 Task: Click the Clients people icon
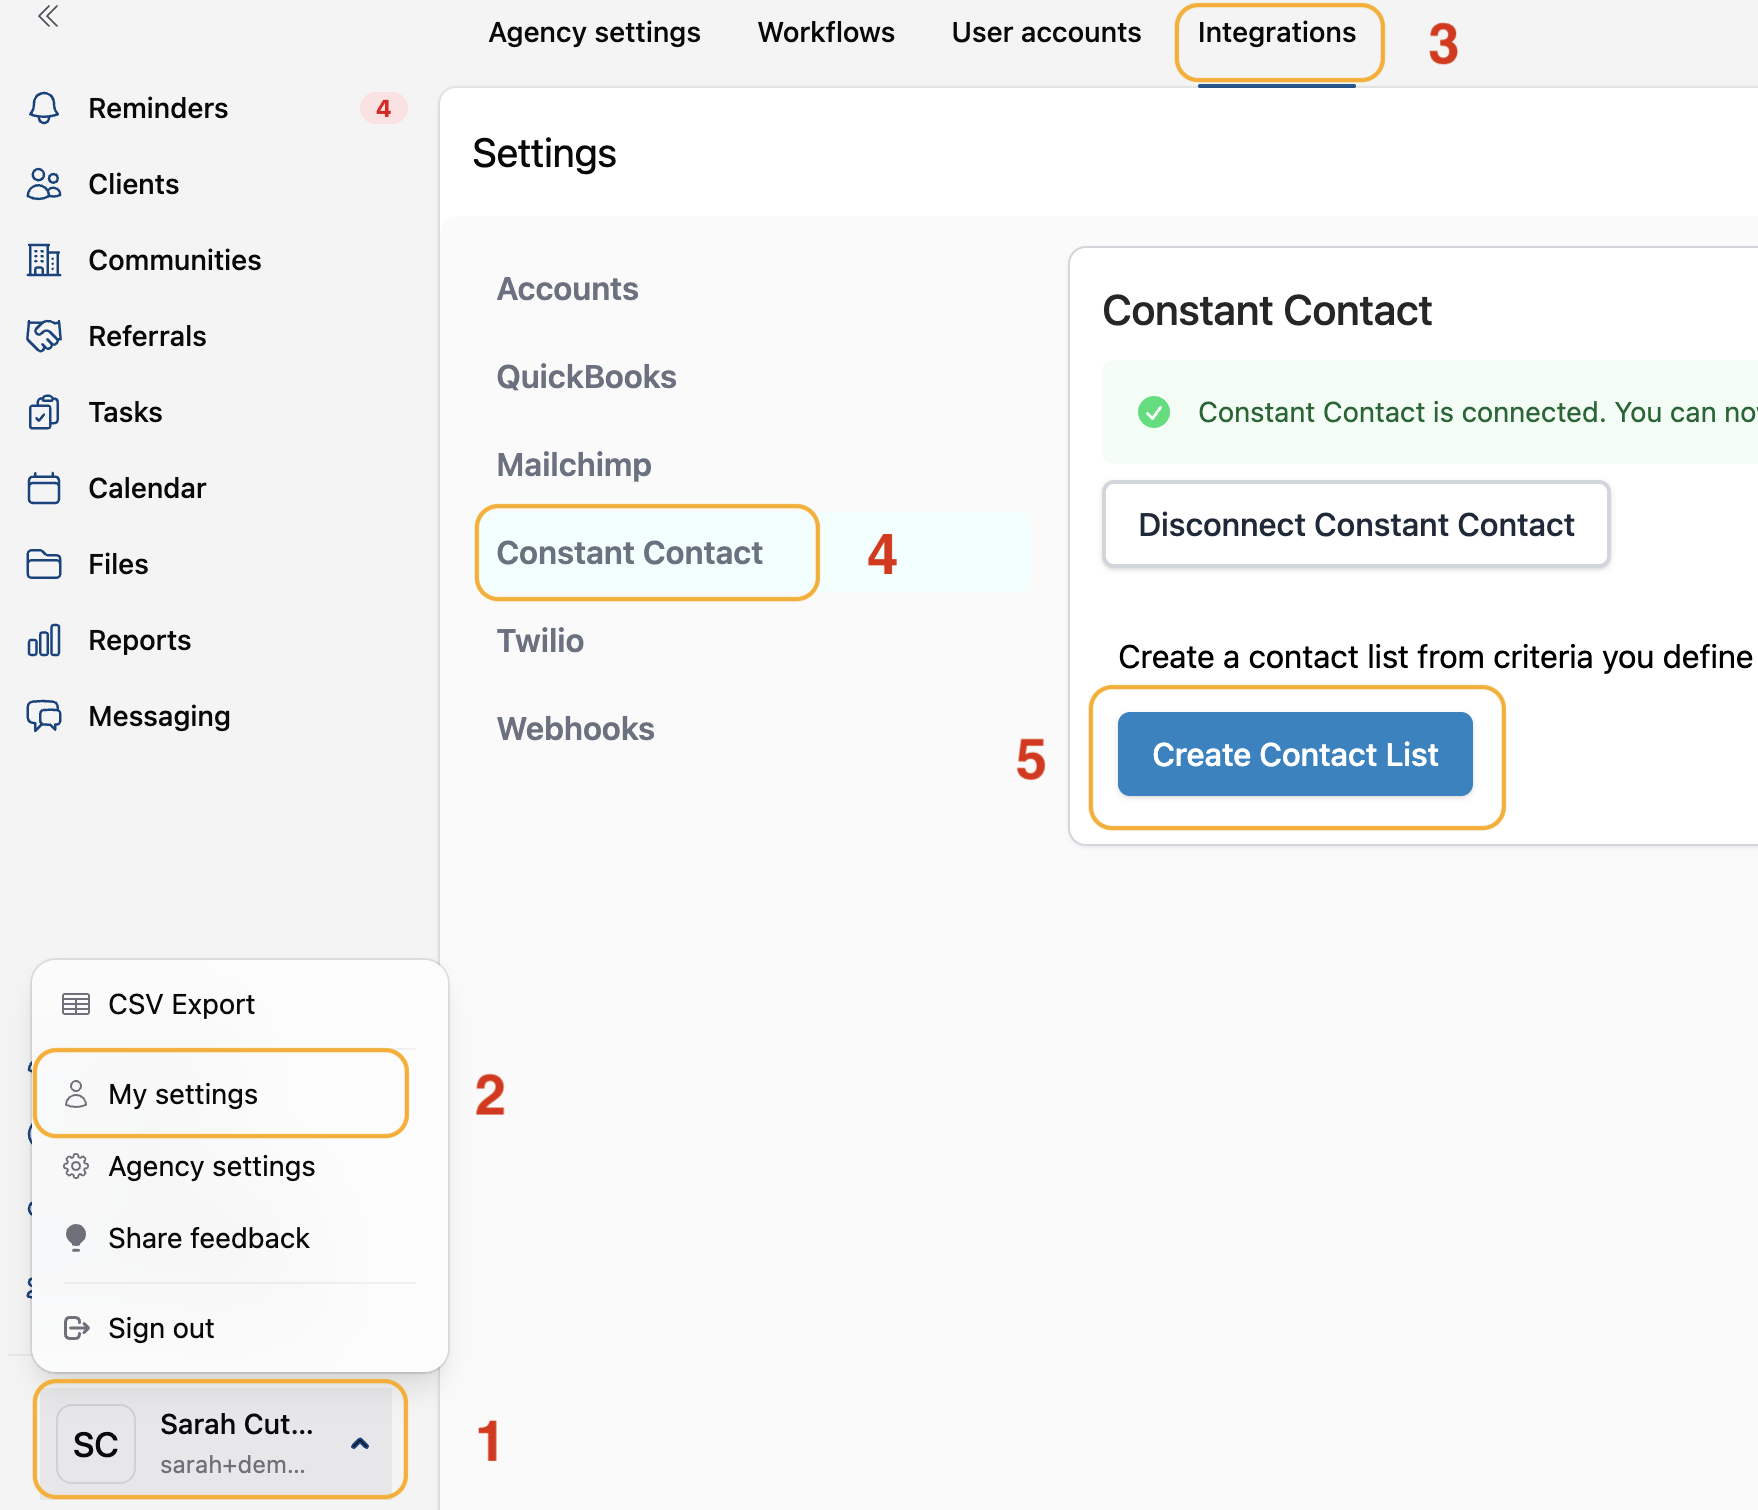pos(44,184)
